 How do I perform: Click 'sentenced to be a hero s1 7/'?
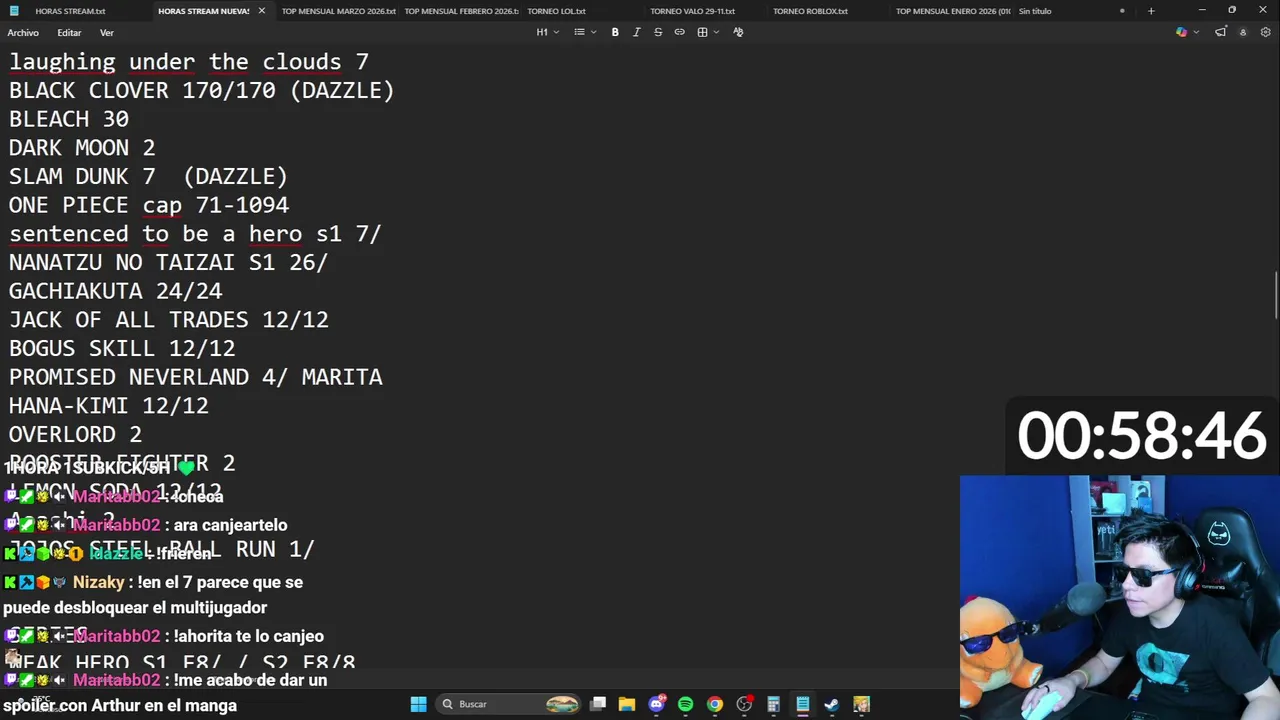[x=195, y=234]
